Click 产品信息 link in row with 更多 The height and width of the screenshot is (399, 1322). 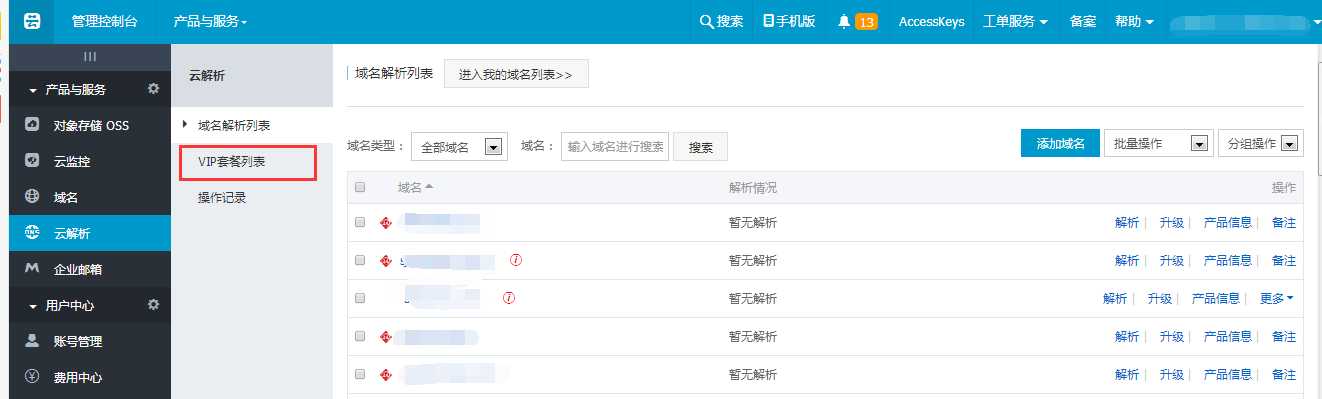click(1216, 298)
